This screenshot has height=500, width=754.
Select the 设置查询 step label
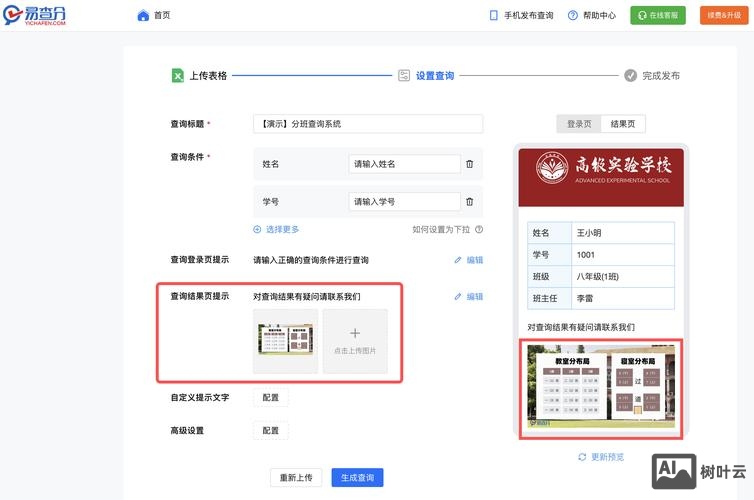[435, 75]
